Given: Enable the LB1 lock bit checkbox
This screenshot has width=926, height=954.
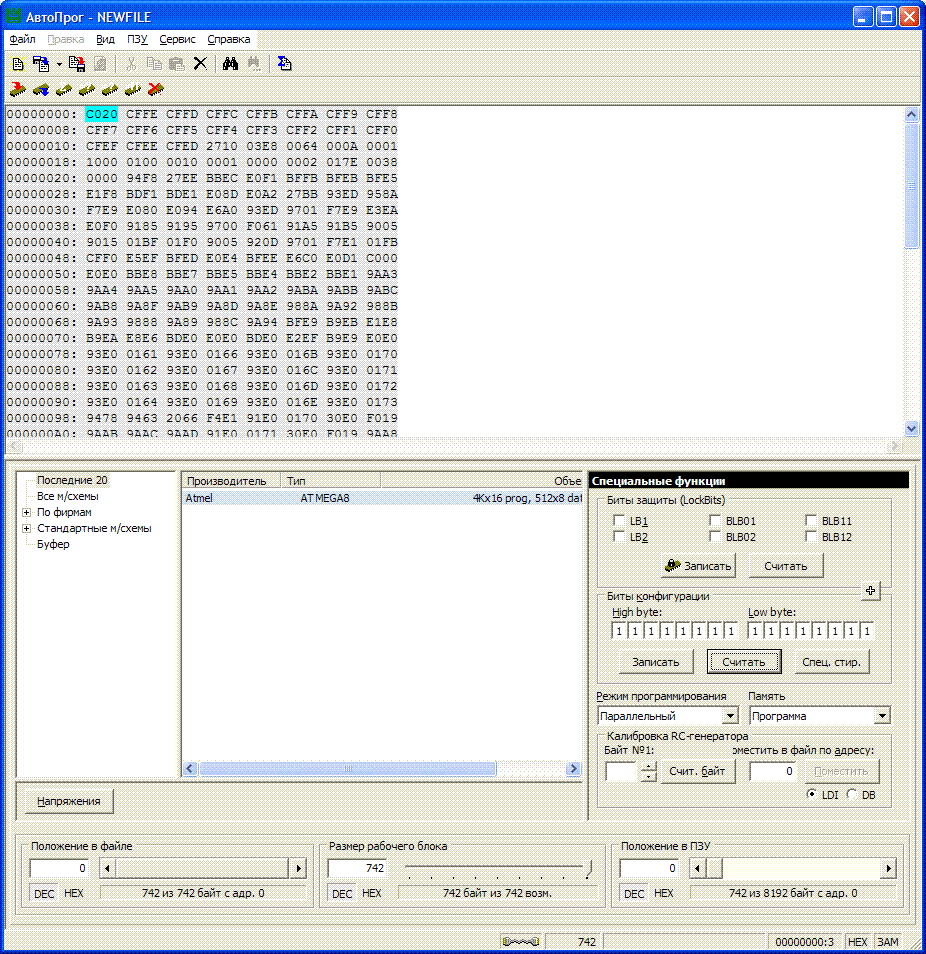Looking at the screenshot, I should pos(618,521).
